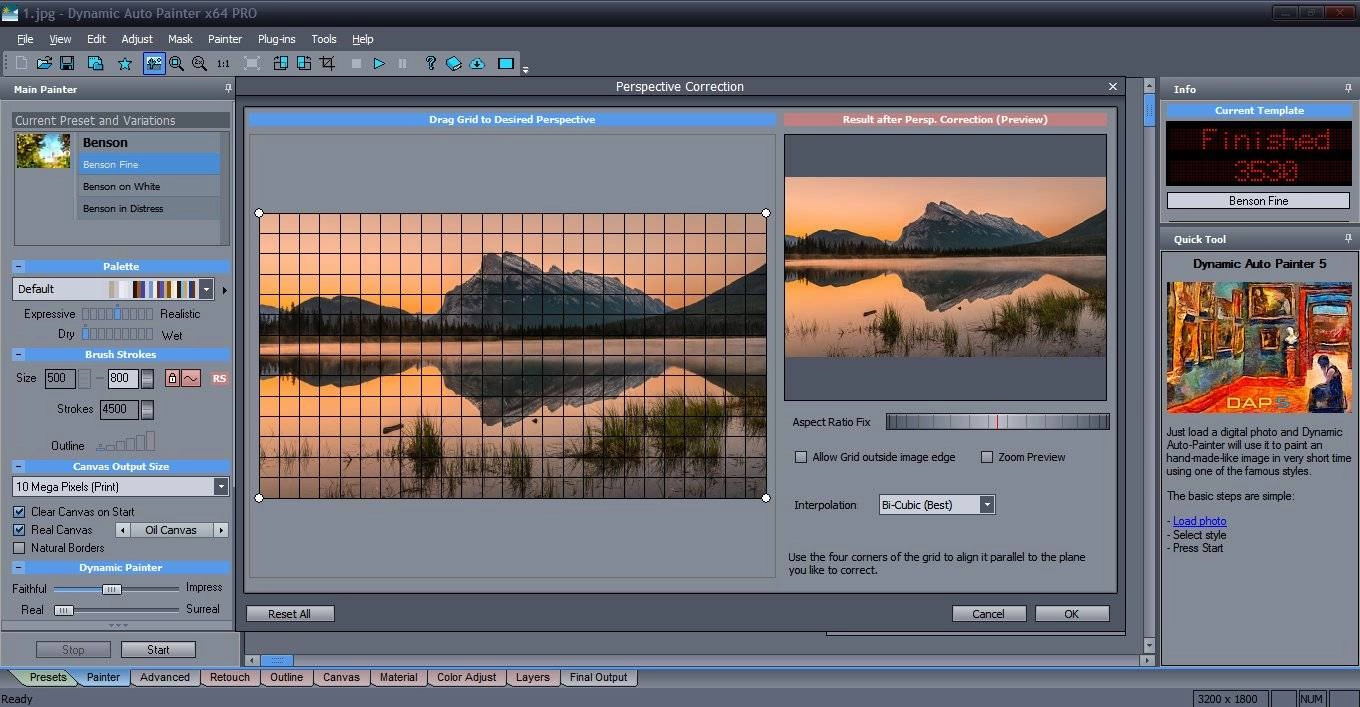This screenshot has height=707, width=1360.
Task: Click the Reset All button
Action: point(290,614)
